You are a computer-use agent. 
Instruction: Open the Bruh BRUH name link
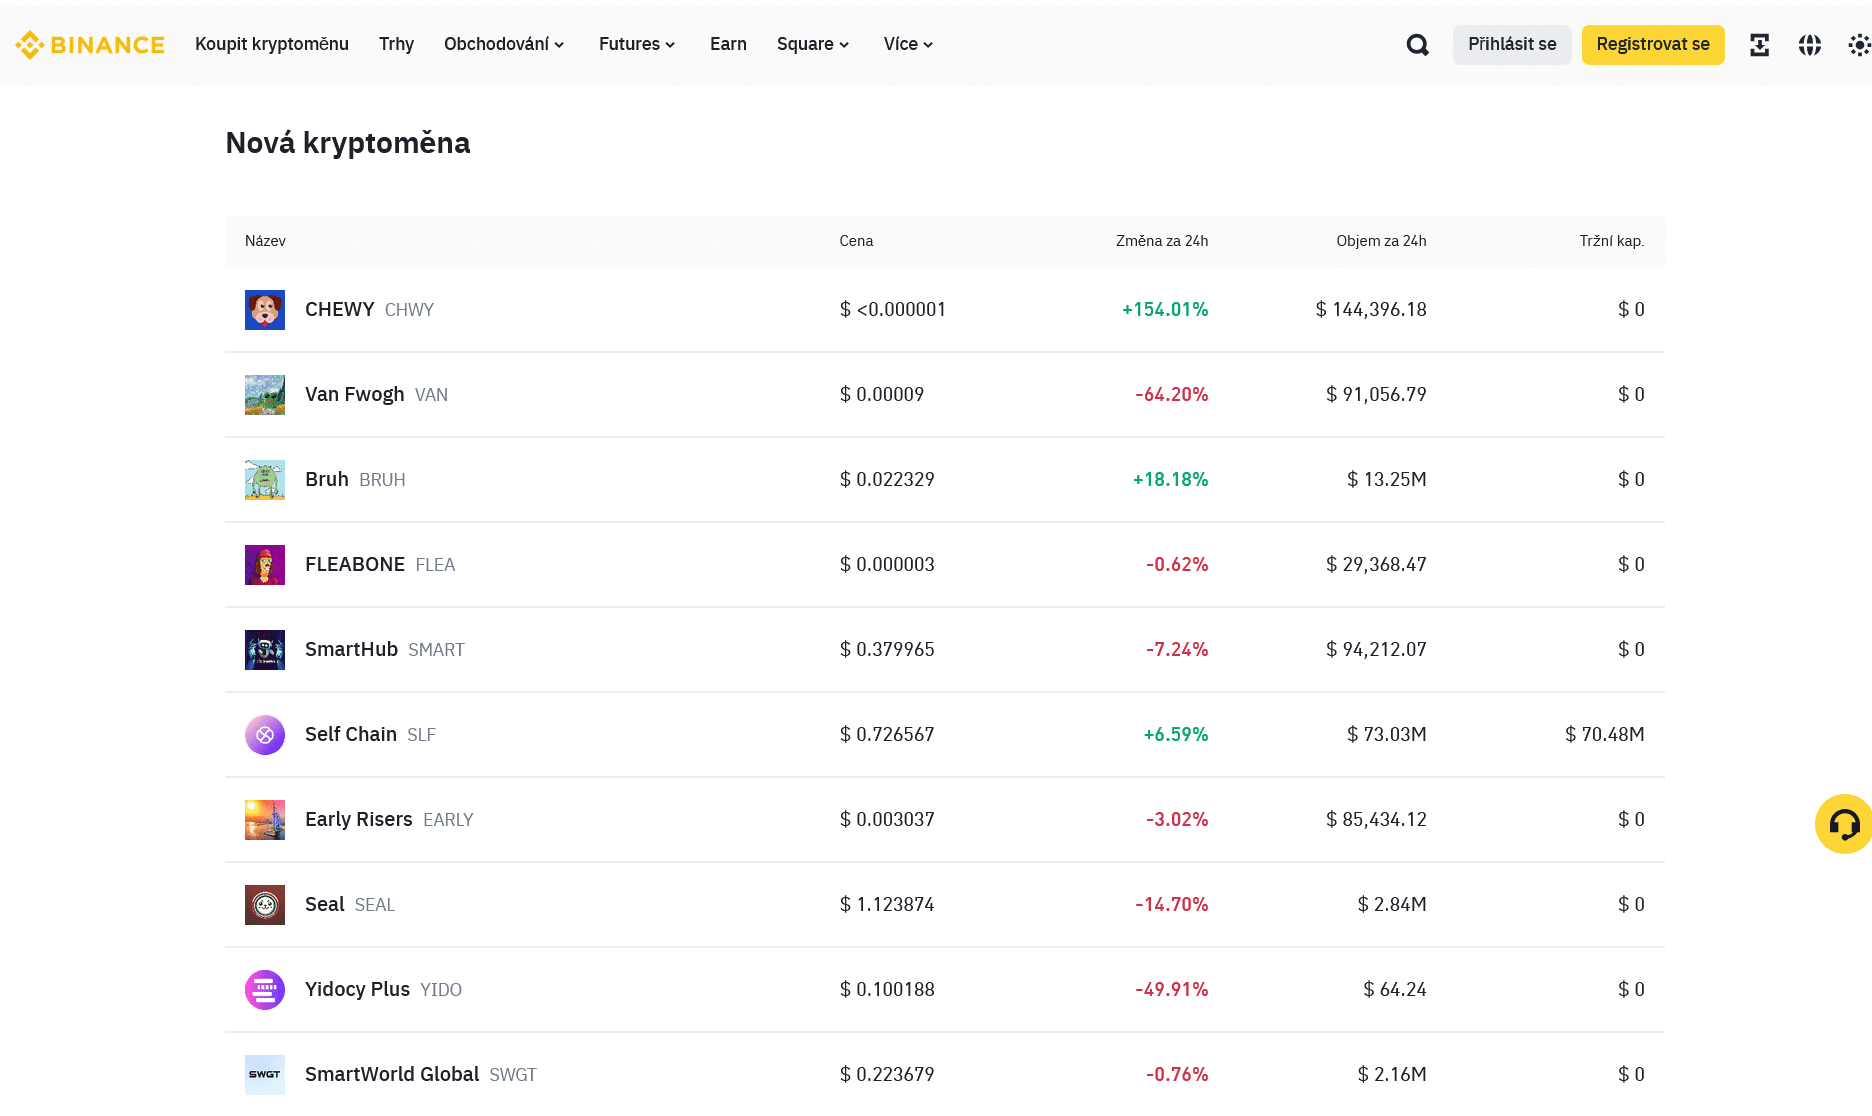pos(355,480)
